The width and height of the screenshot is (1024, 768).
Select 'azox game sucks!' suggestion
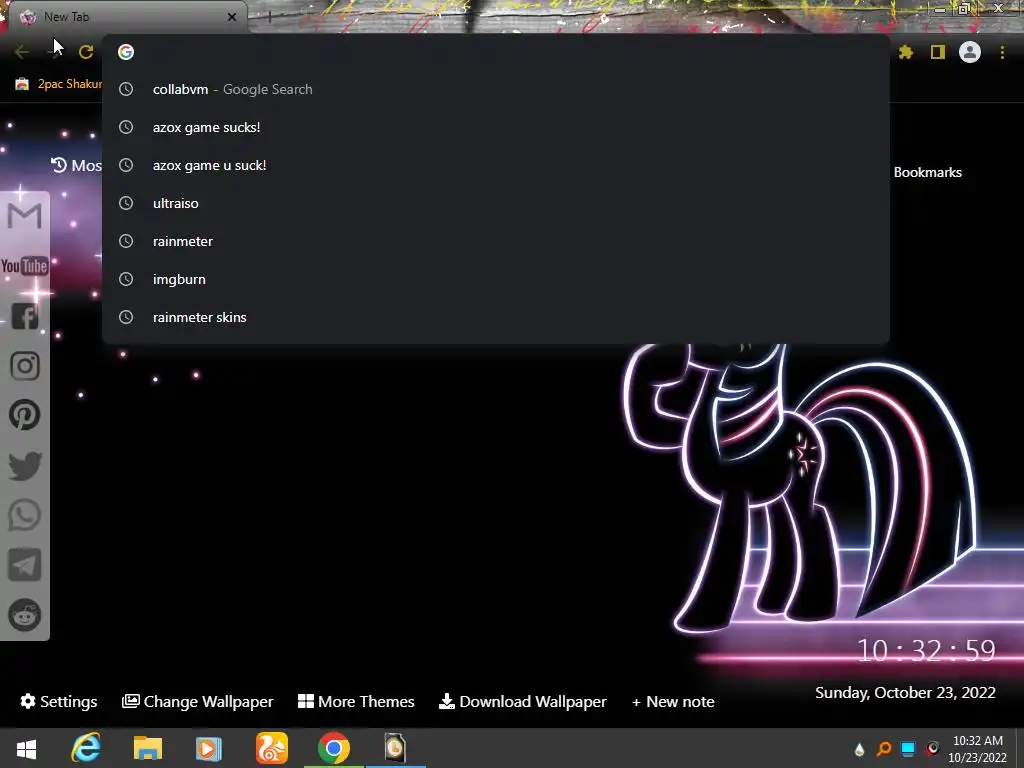[496, 127]
